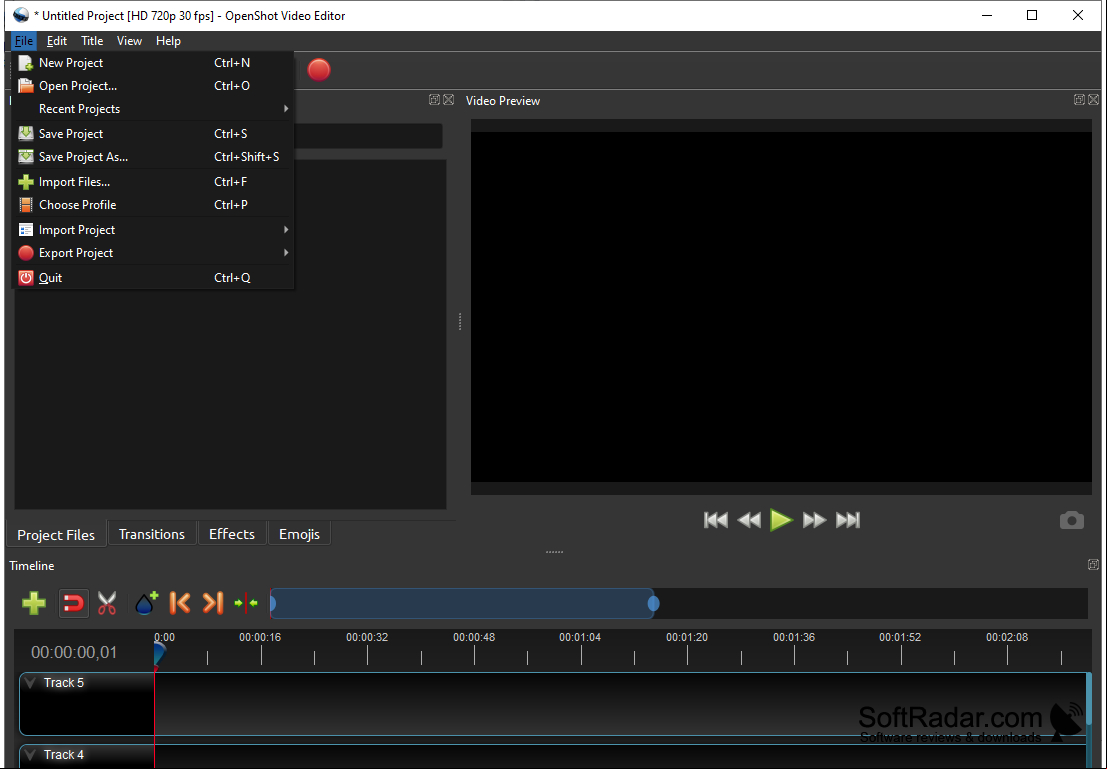Open the Help menu
The width and height of the screenshot is (1107, 769).
(x=168, y=41)
